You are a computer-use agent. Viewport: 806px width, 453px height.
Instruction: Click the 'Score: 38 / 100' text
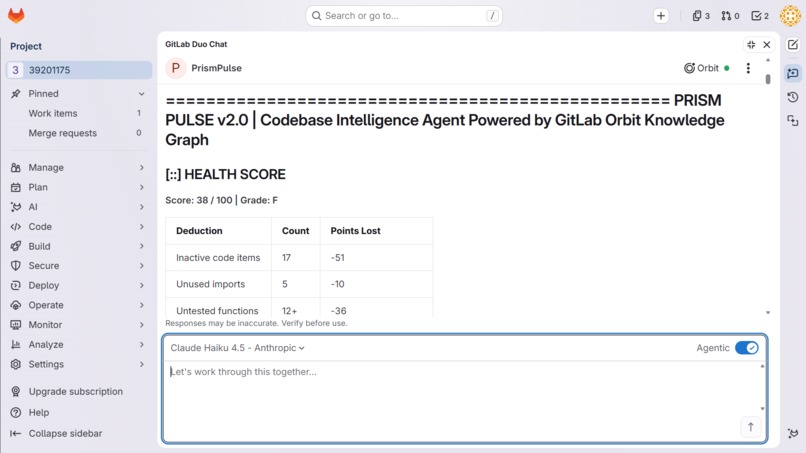point(198,200)
